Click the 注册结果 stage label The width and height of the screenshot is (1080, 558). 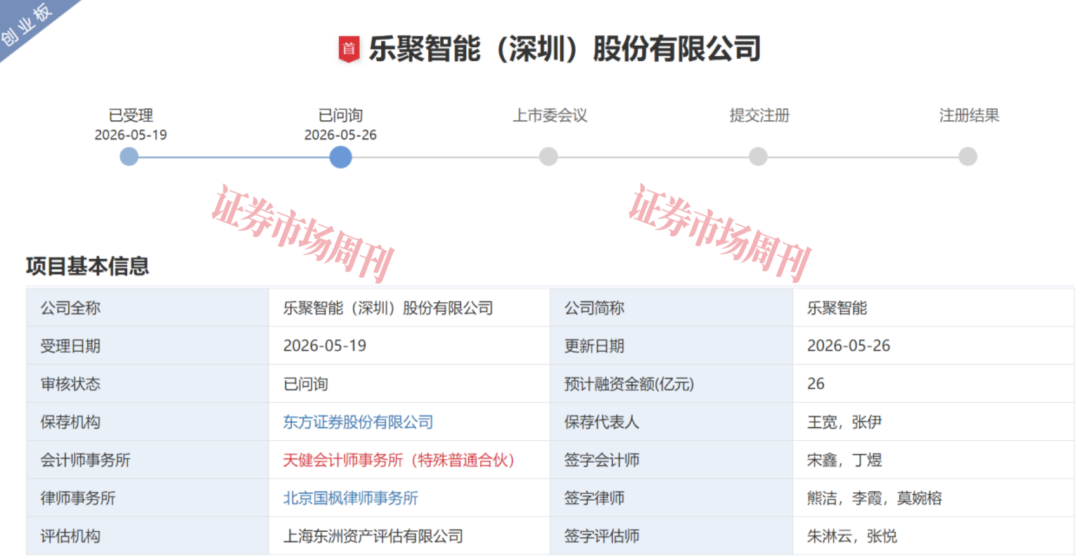click(968, 115)
